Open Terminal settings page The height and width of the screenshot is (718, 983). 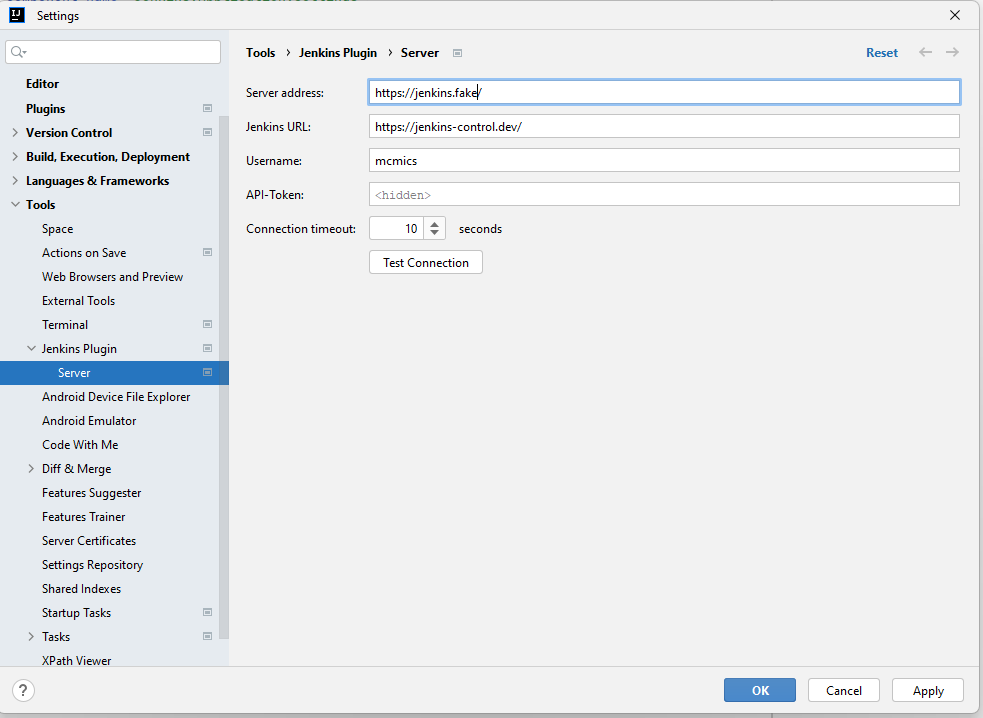tap(65, 325)
